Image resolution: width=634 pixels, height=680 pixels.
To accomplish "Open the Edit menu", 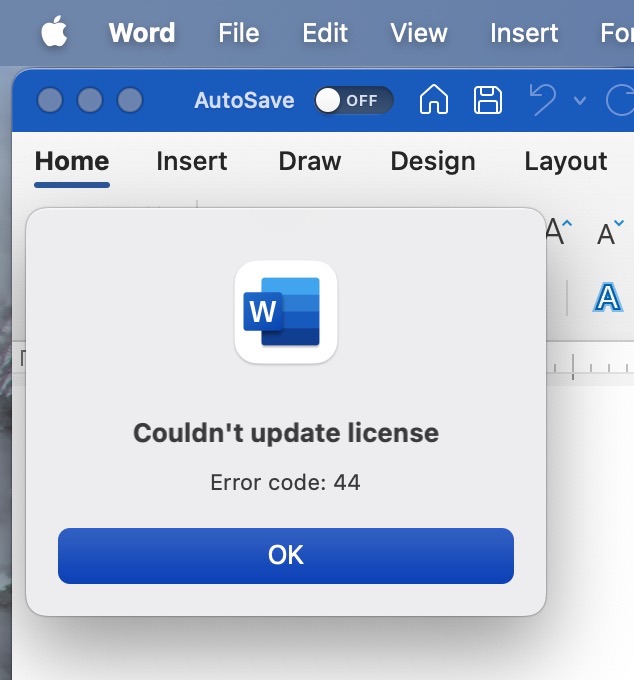I will tap(325, 33).
